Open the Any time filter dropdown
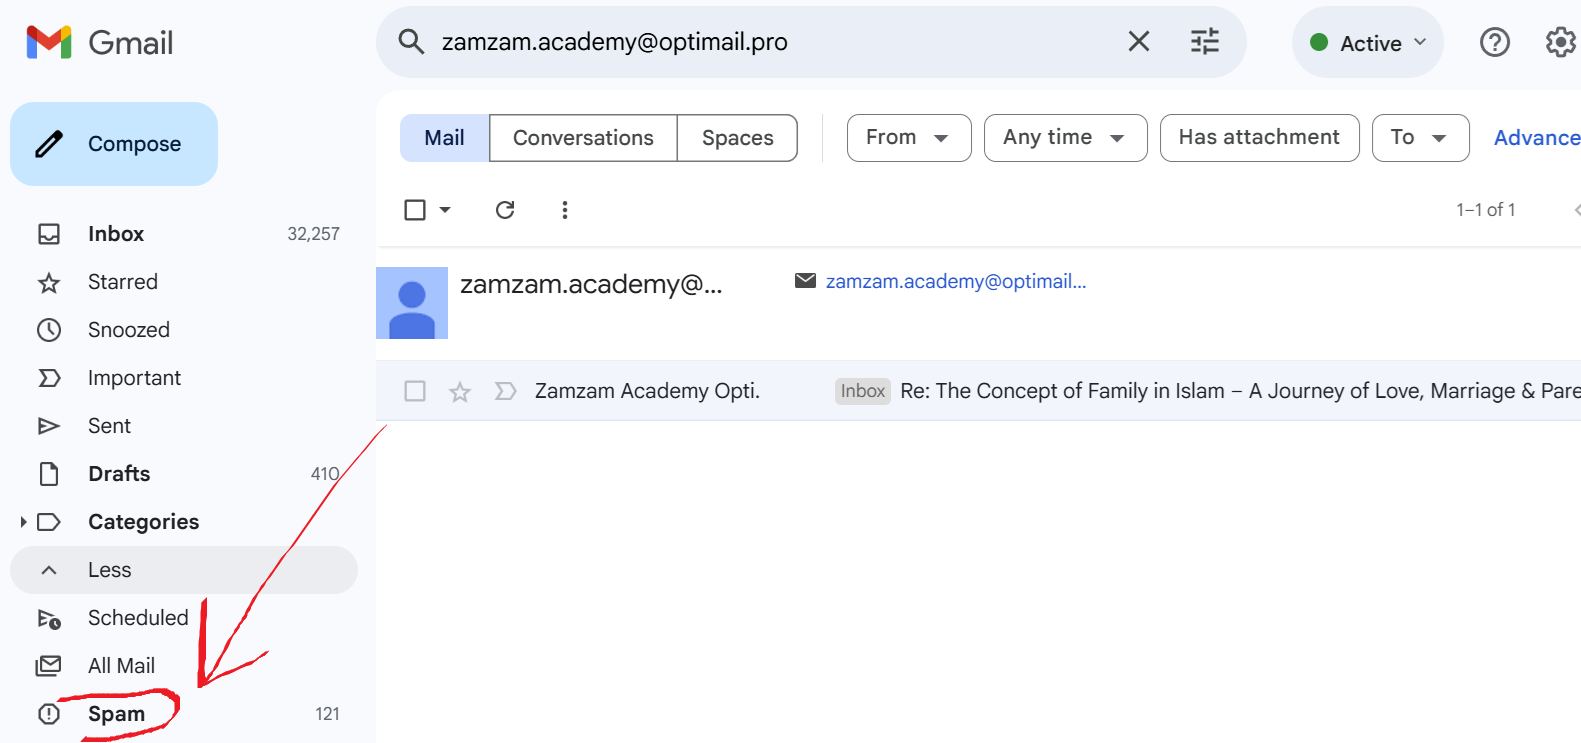This screenshot has height=743, width=1581. tap(1065, 138)
